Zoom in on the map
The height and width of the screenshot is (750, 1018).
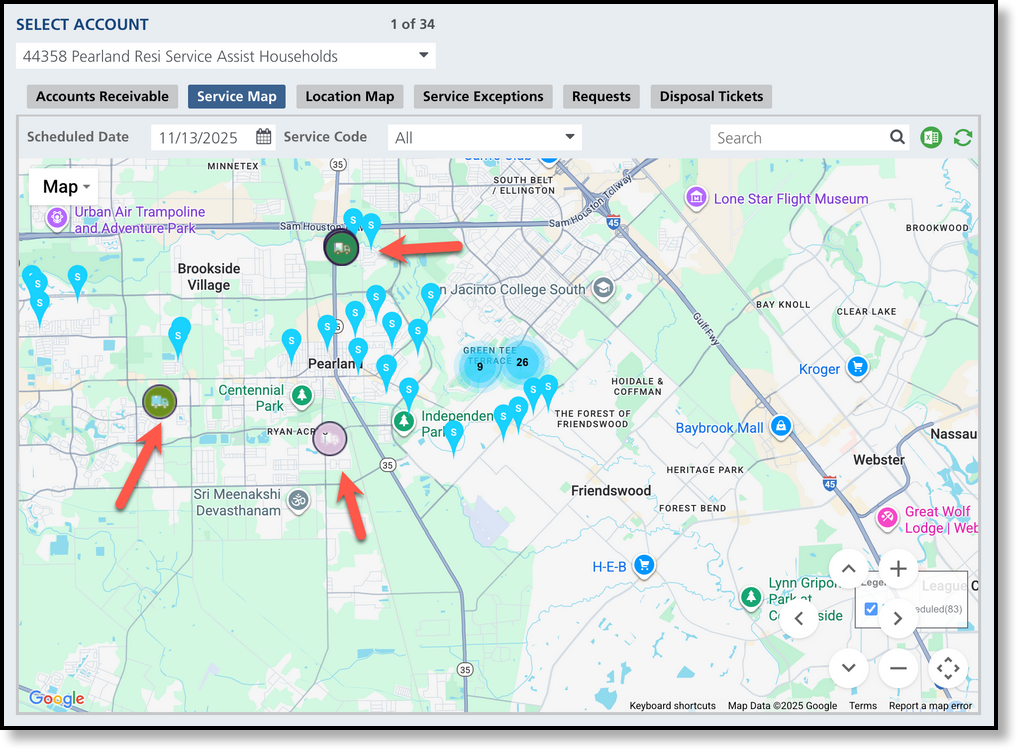coord(898,568)
